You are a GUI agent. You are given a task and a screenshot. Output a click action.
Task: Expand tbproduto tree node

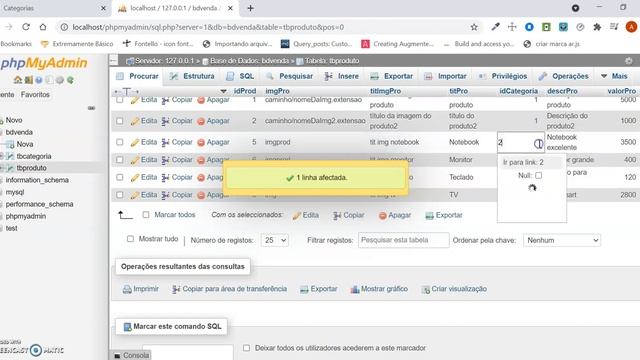[2, 168]
